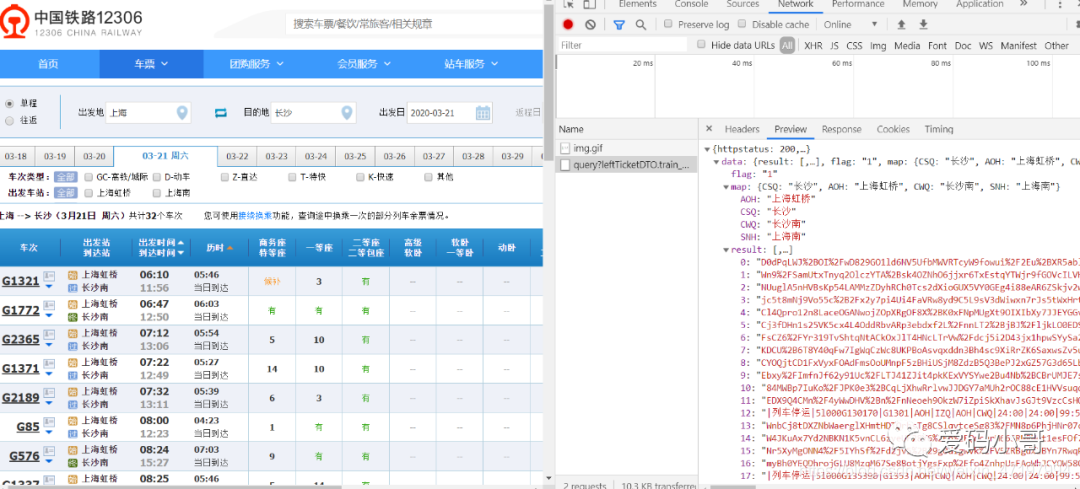Go to 首页 home navigation item
1080x489 pixels.
pos(48,64)
